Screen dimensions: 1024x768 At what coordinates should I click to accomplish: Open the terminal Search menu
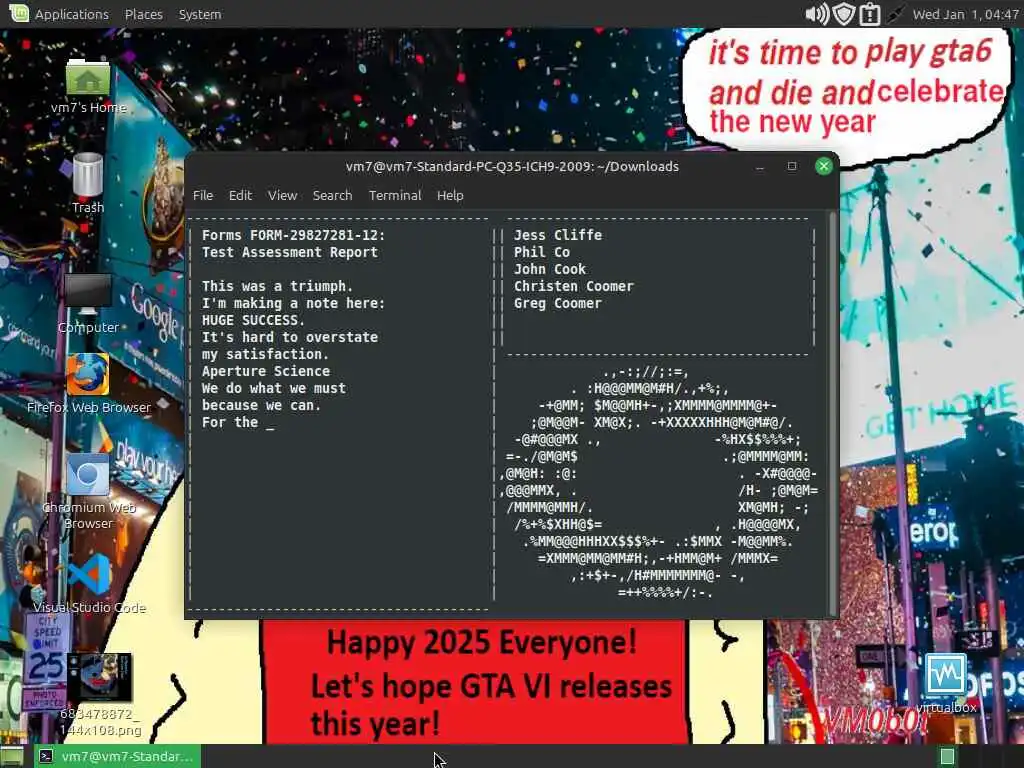pyautogui.click(x=332, y=195)
